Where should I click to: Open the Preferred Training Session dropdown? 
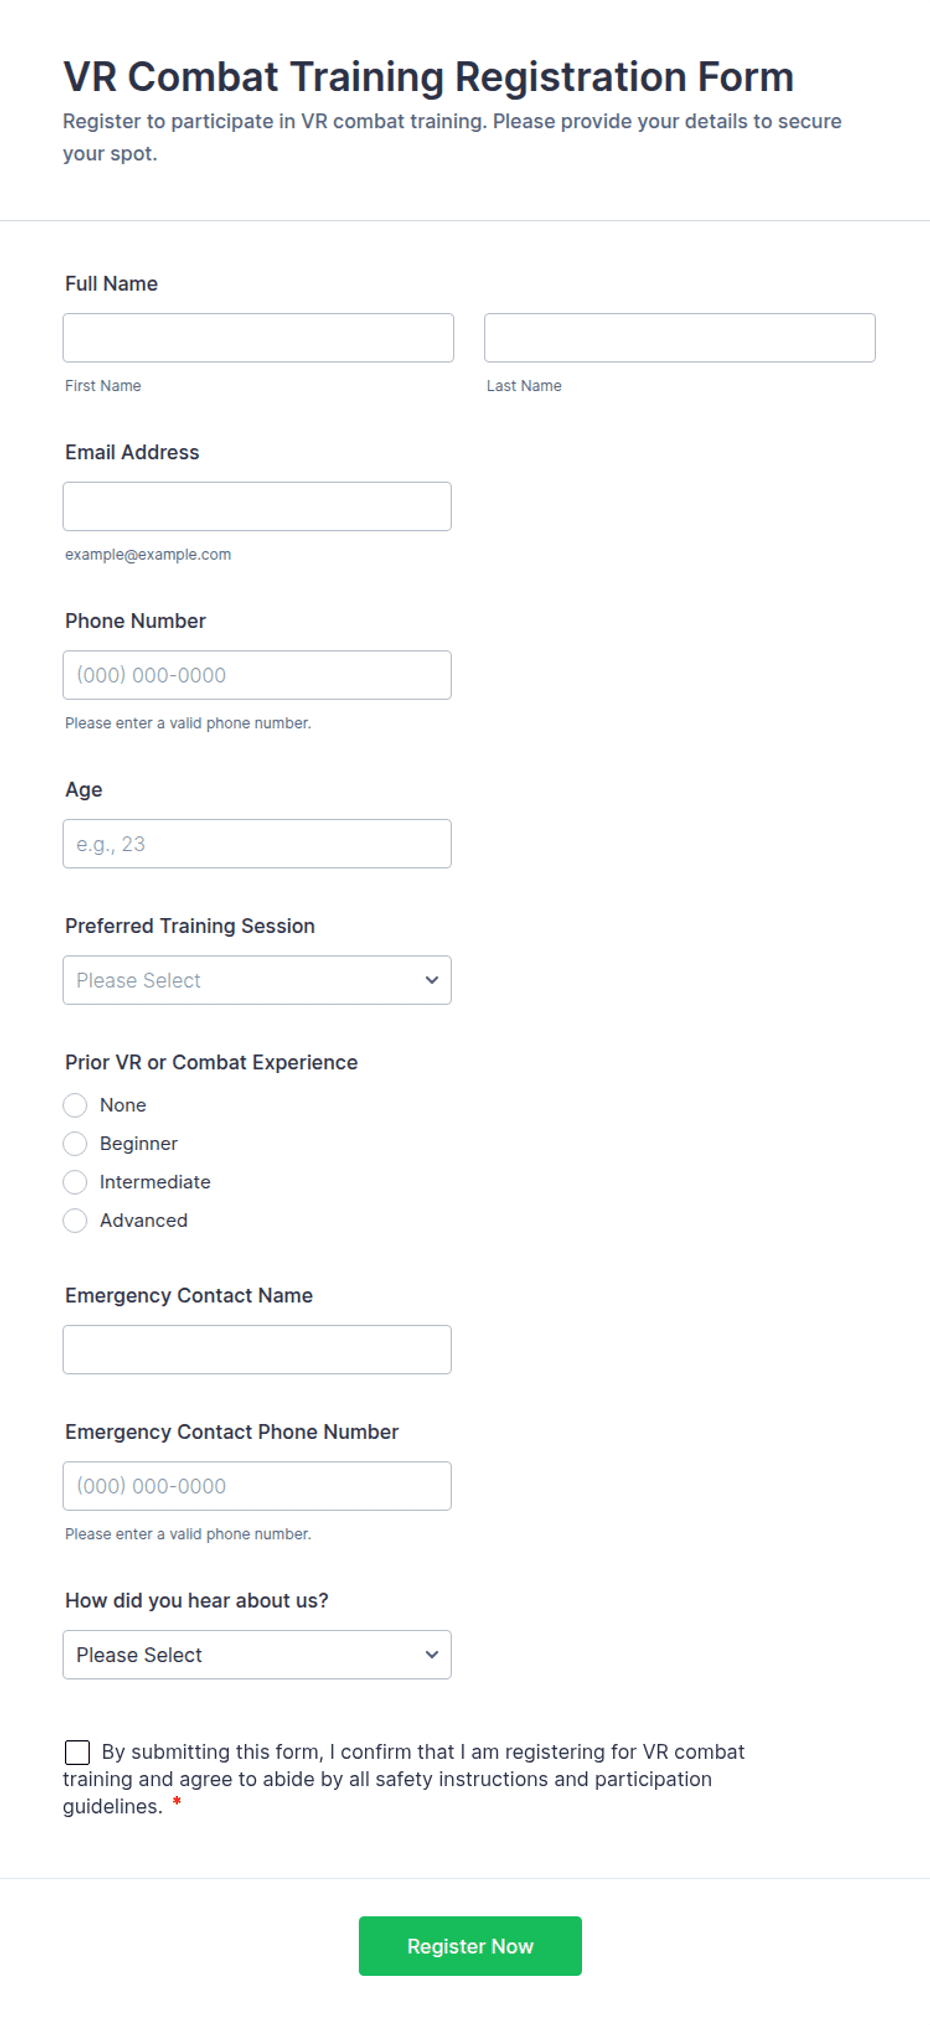point(257,980)
